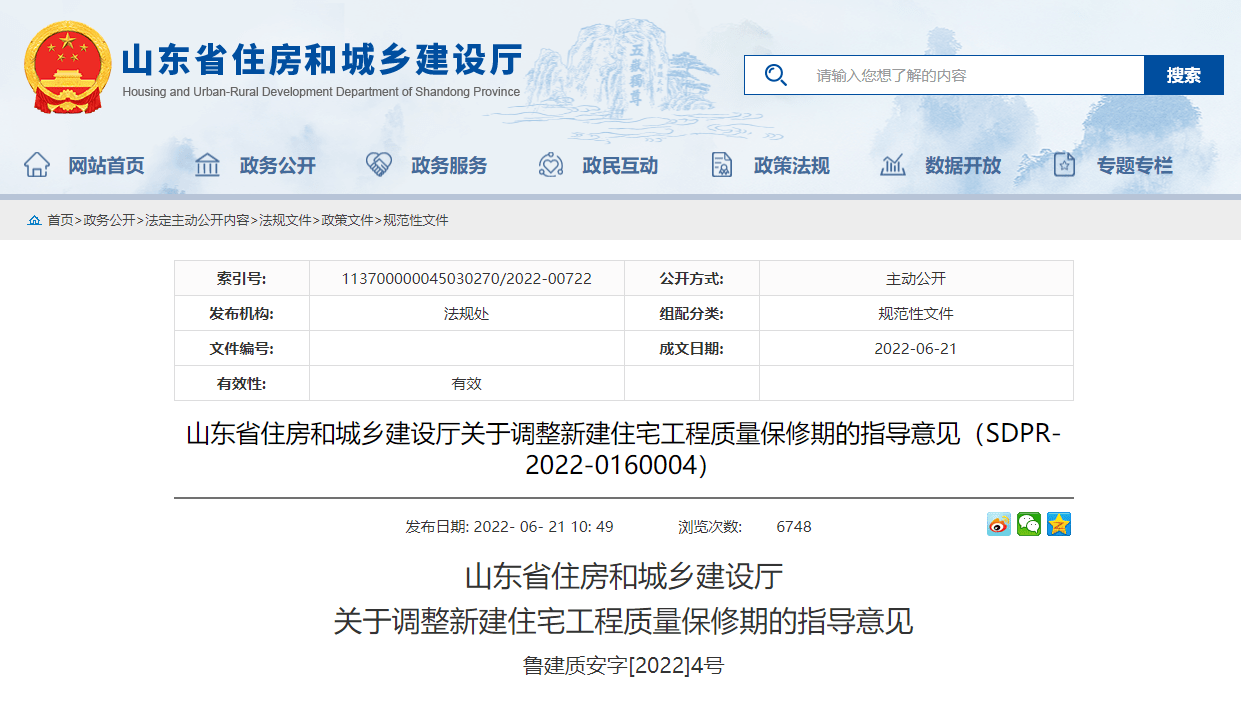Click the heading 关于调整新建住宅工程质量保修期的指导意见
1241x701 pixels.
click(623, 622)
